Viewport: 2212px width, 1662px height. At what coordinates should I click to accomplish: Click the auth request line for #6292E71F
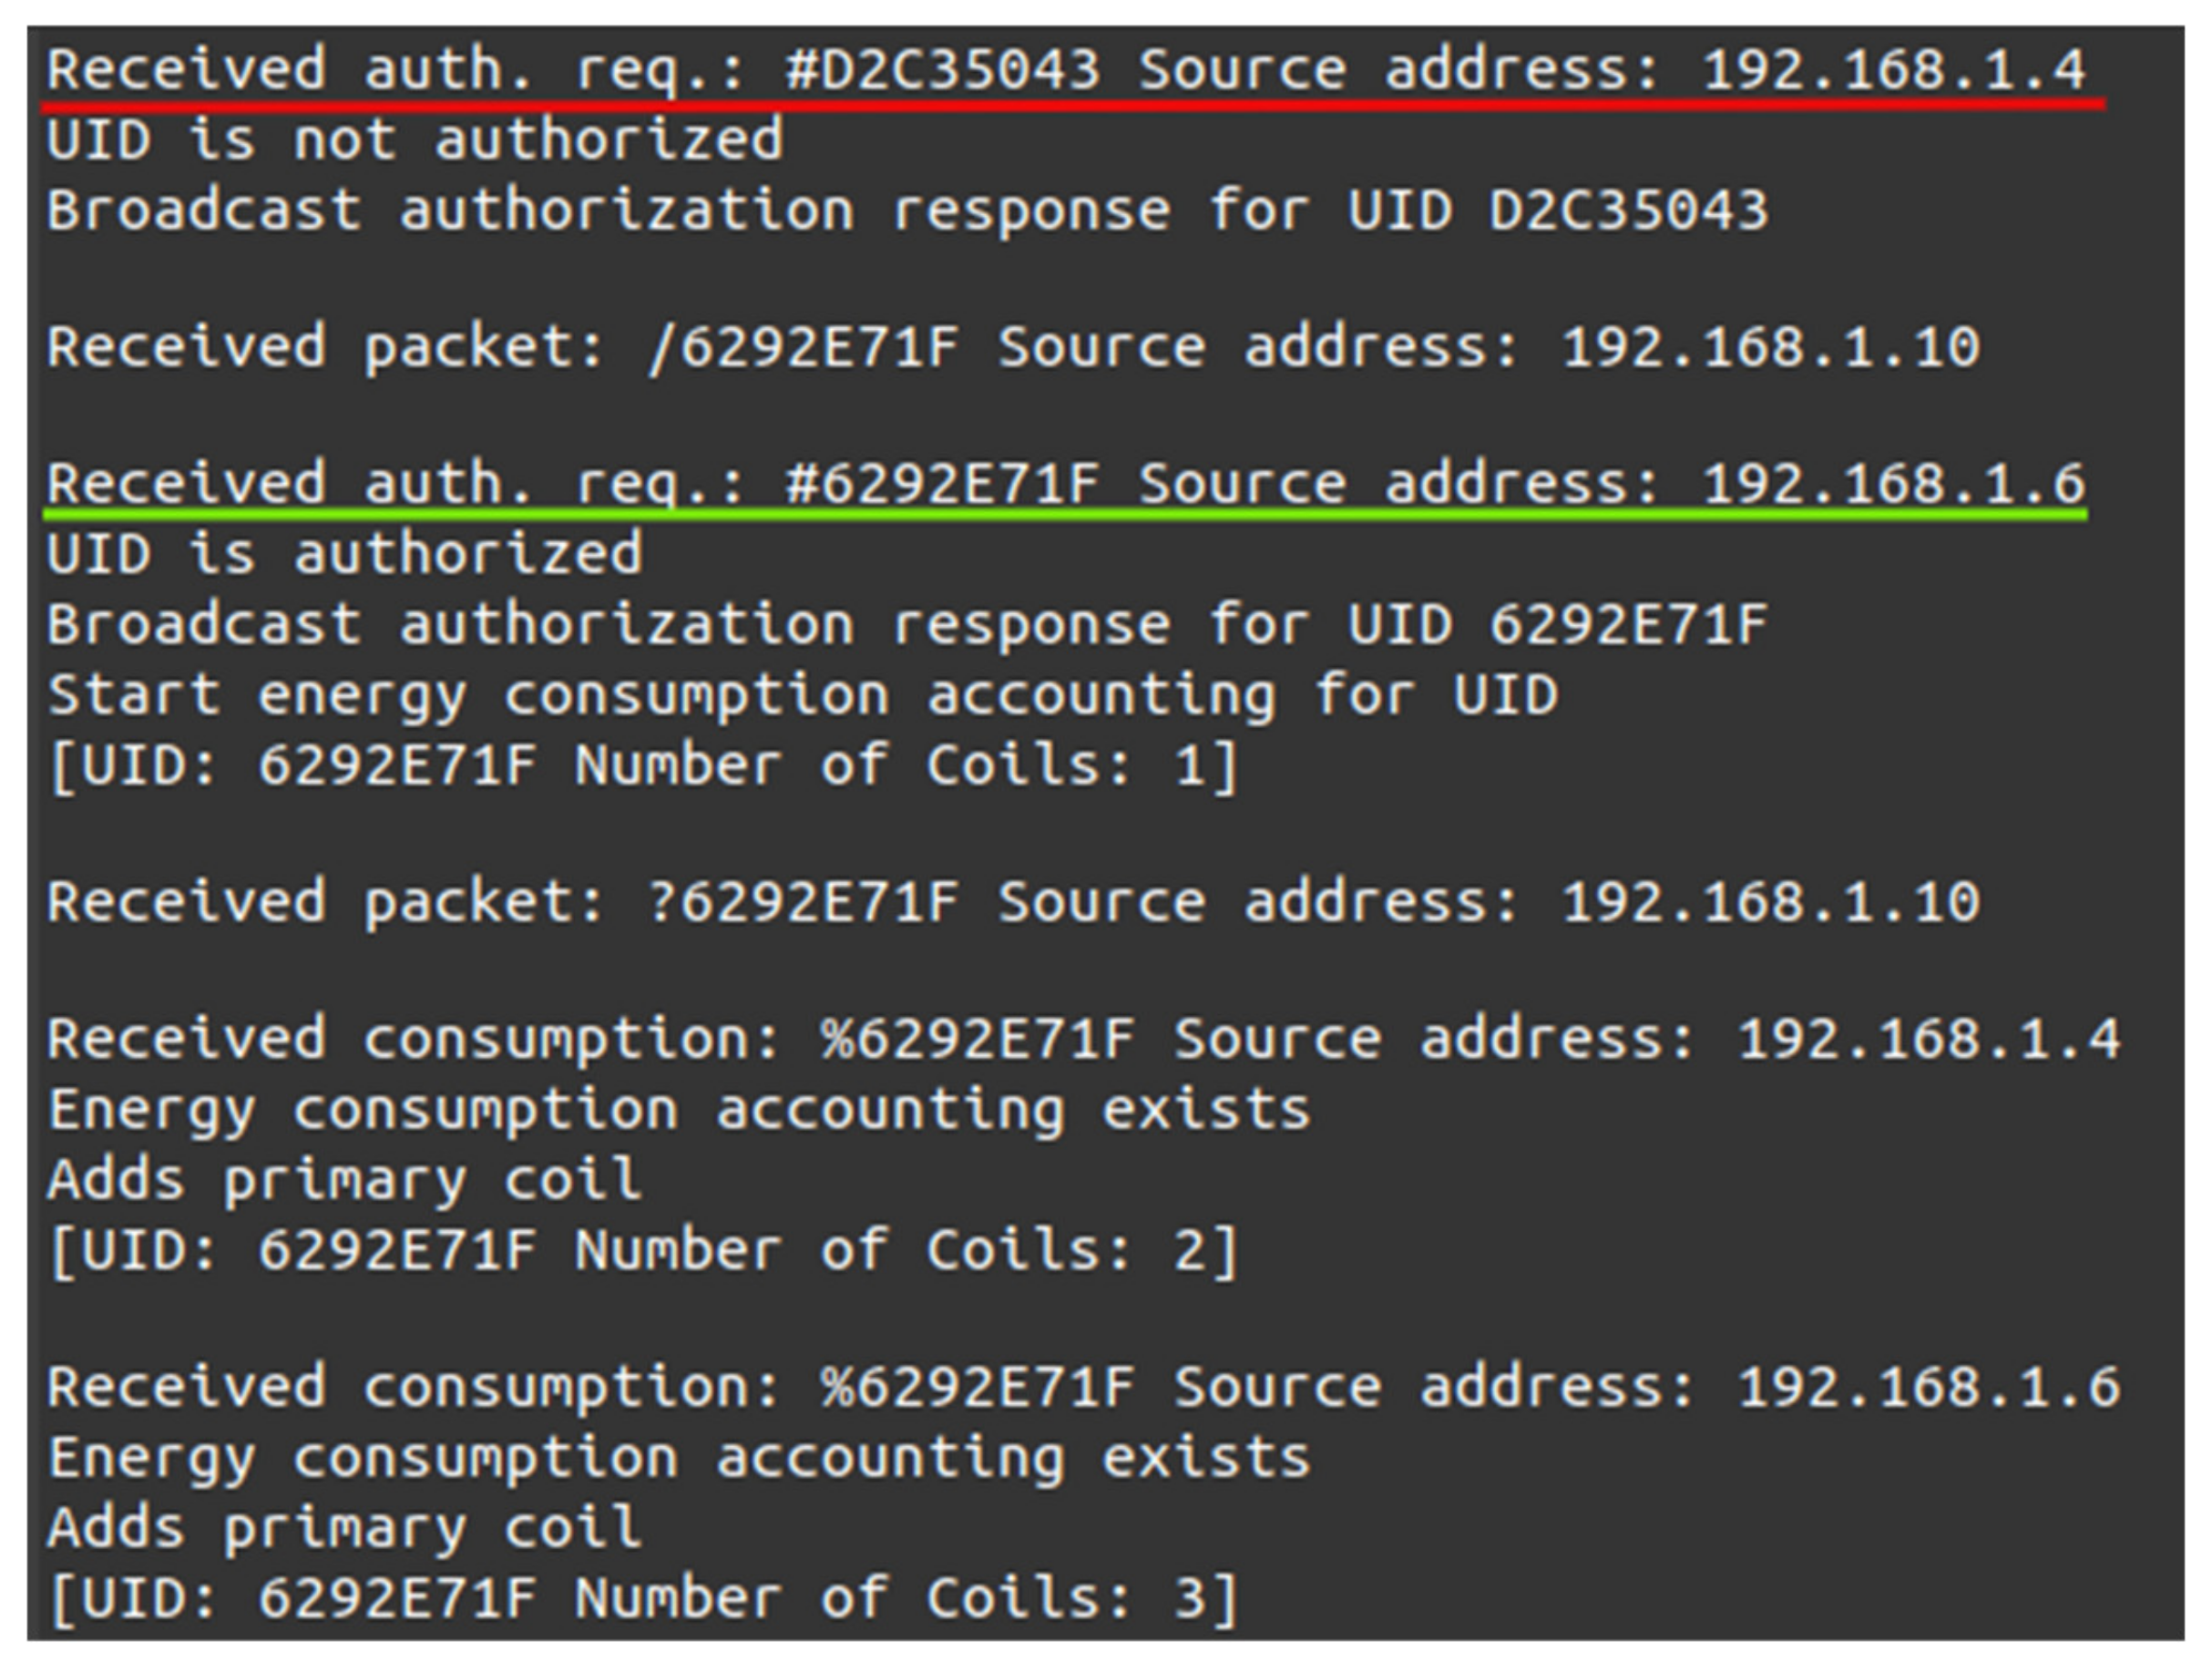[x=1065, y=484]
